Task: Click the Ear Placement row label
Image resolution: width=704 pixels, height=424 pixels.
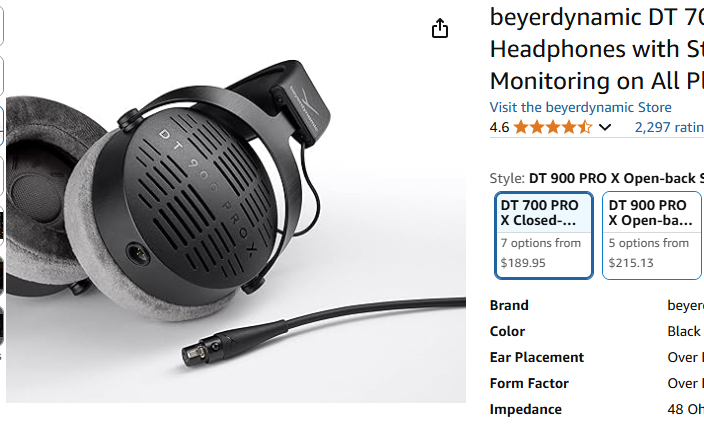Action: click(537, 358)
